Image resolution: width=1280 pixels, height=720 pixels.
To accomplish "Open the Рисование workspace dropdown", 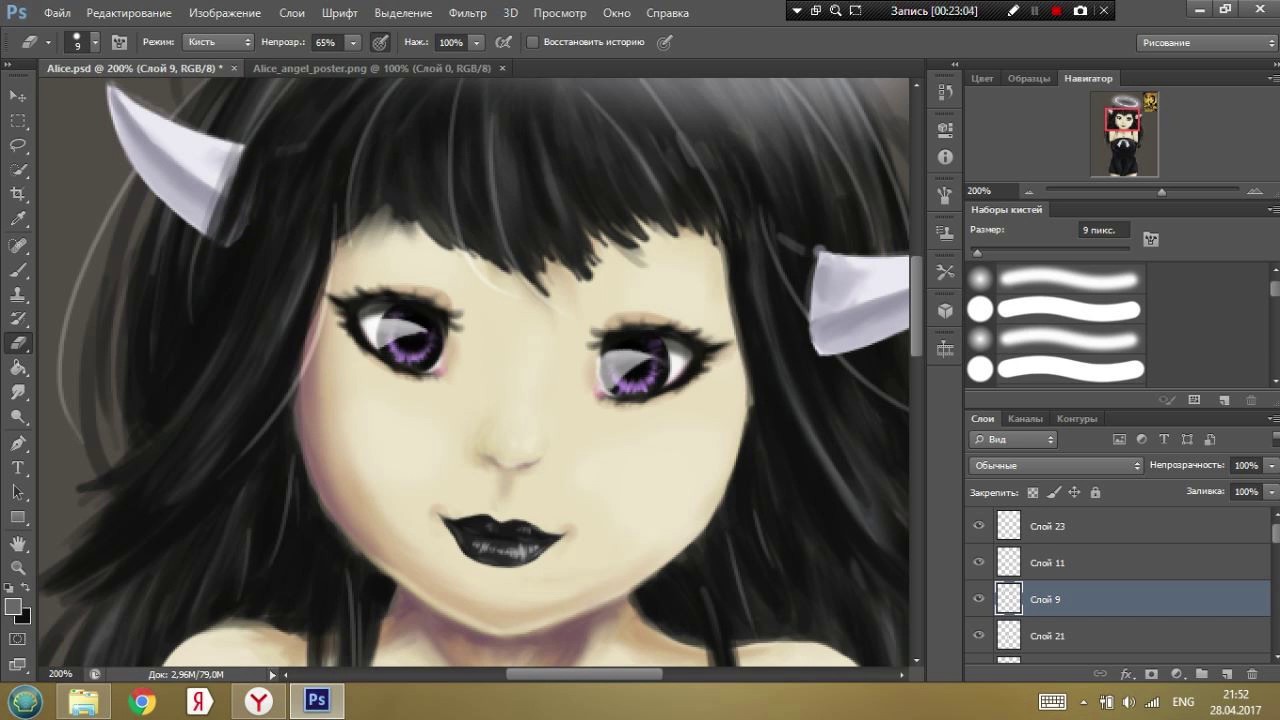I will point(1207,42).
